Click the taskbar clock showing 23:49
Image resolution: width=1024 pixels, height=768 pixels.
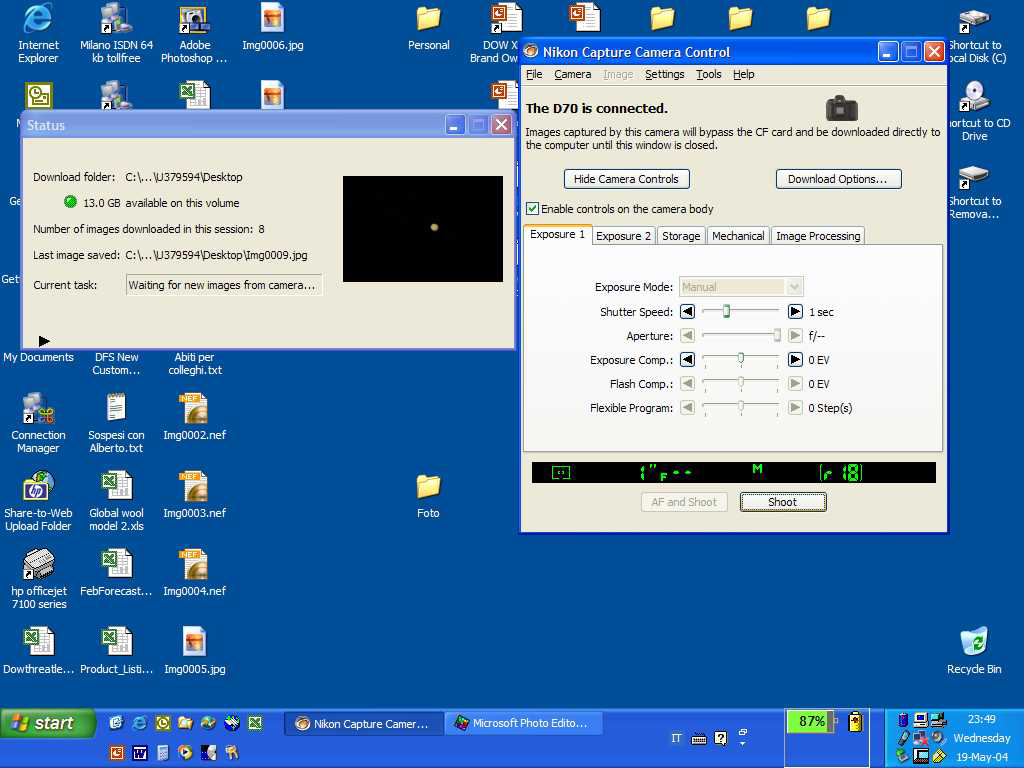click(982, 719)
